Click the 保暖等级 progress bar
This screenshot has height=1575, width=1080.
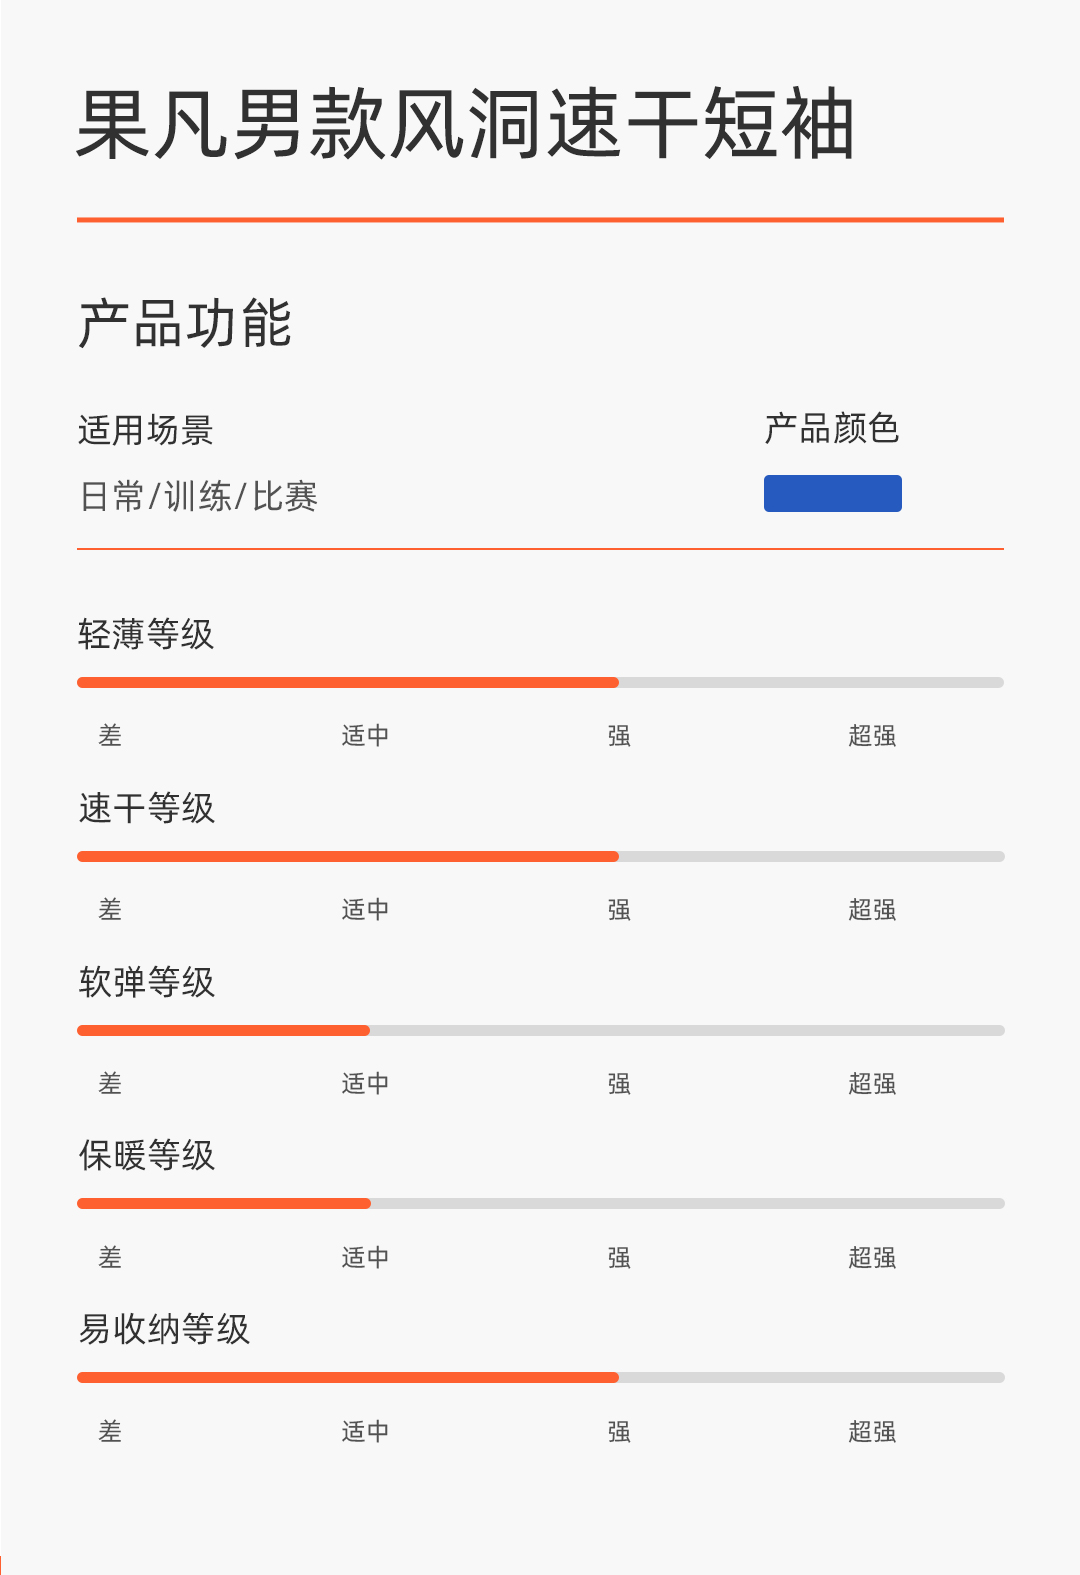540,1204
